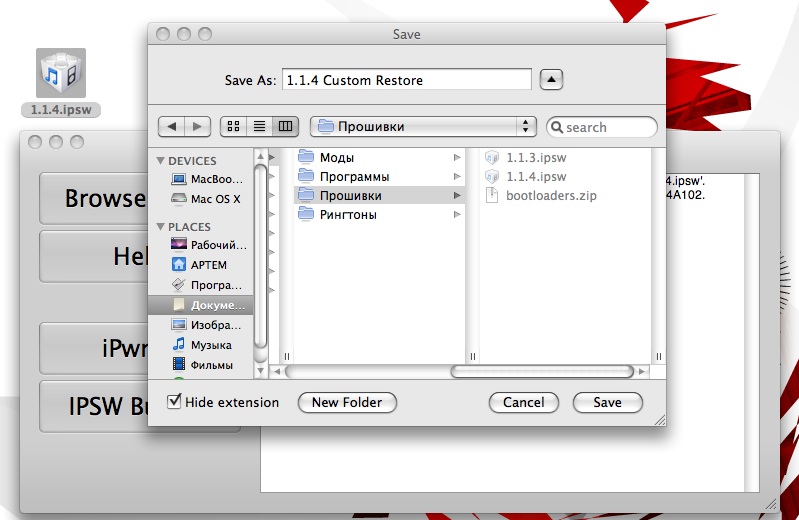Toggle the Hide extension checkbox
Viewport: 799px width, 520px height.
[x=174, y=401]
